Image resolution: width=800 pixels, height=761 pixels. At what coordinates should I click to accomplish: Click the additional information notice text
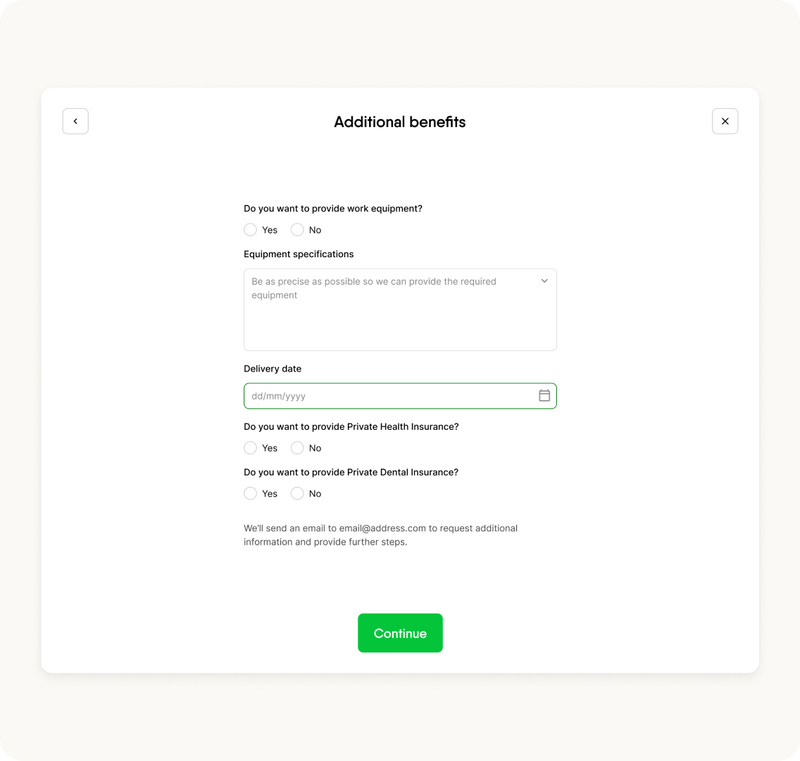tap(382, 534)
